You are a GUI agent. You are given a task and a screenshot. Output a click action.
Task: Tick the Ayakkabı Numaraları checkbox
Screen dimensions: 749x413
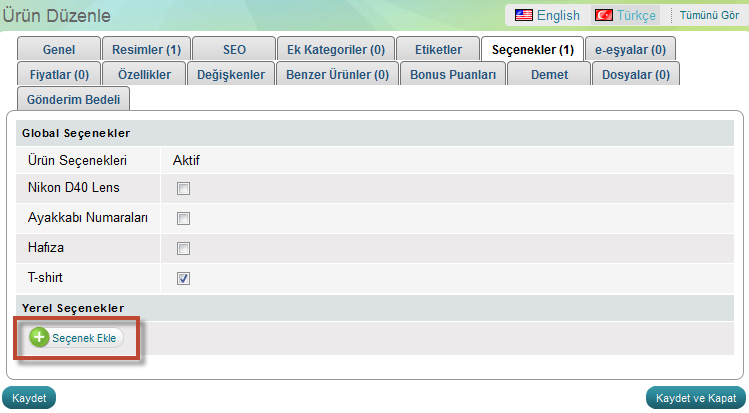pyautogui.click(x=184, y=218)
